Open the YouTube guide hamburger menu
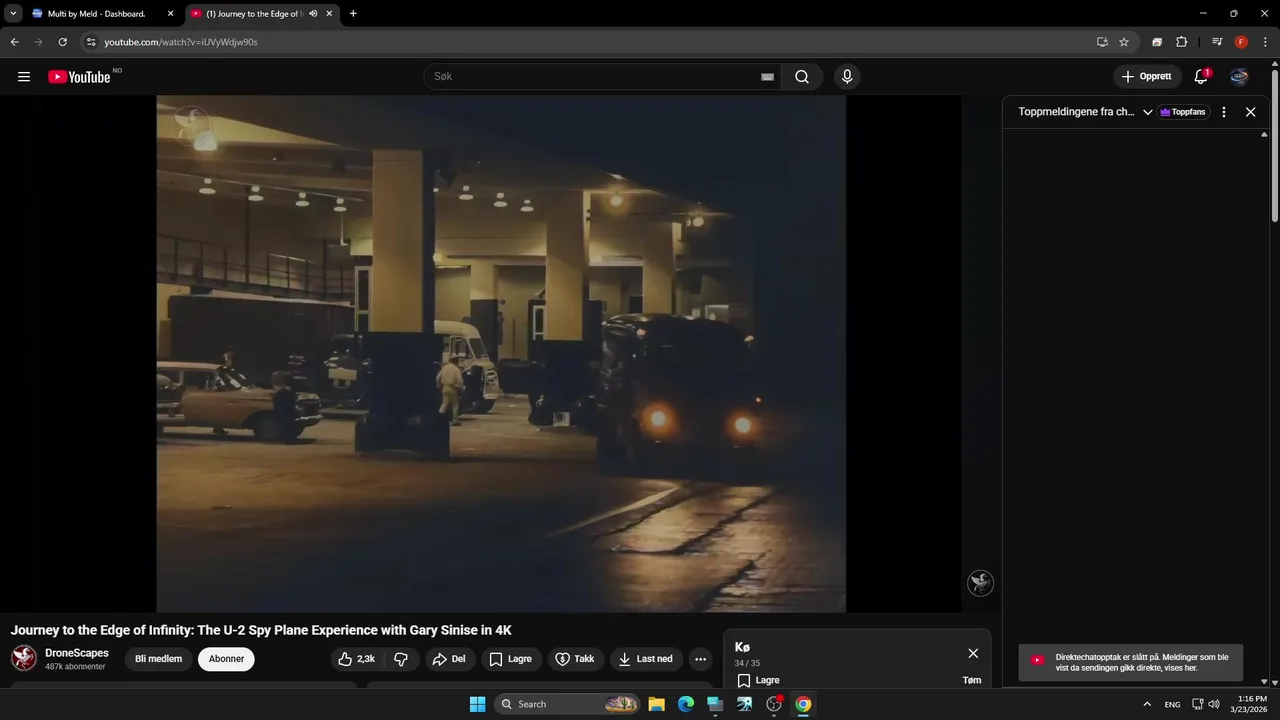Screen dimensions: 1280x720 pyautogui.click(x=24, y=77)
